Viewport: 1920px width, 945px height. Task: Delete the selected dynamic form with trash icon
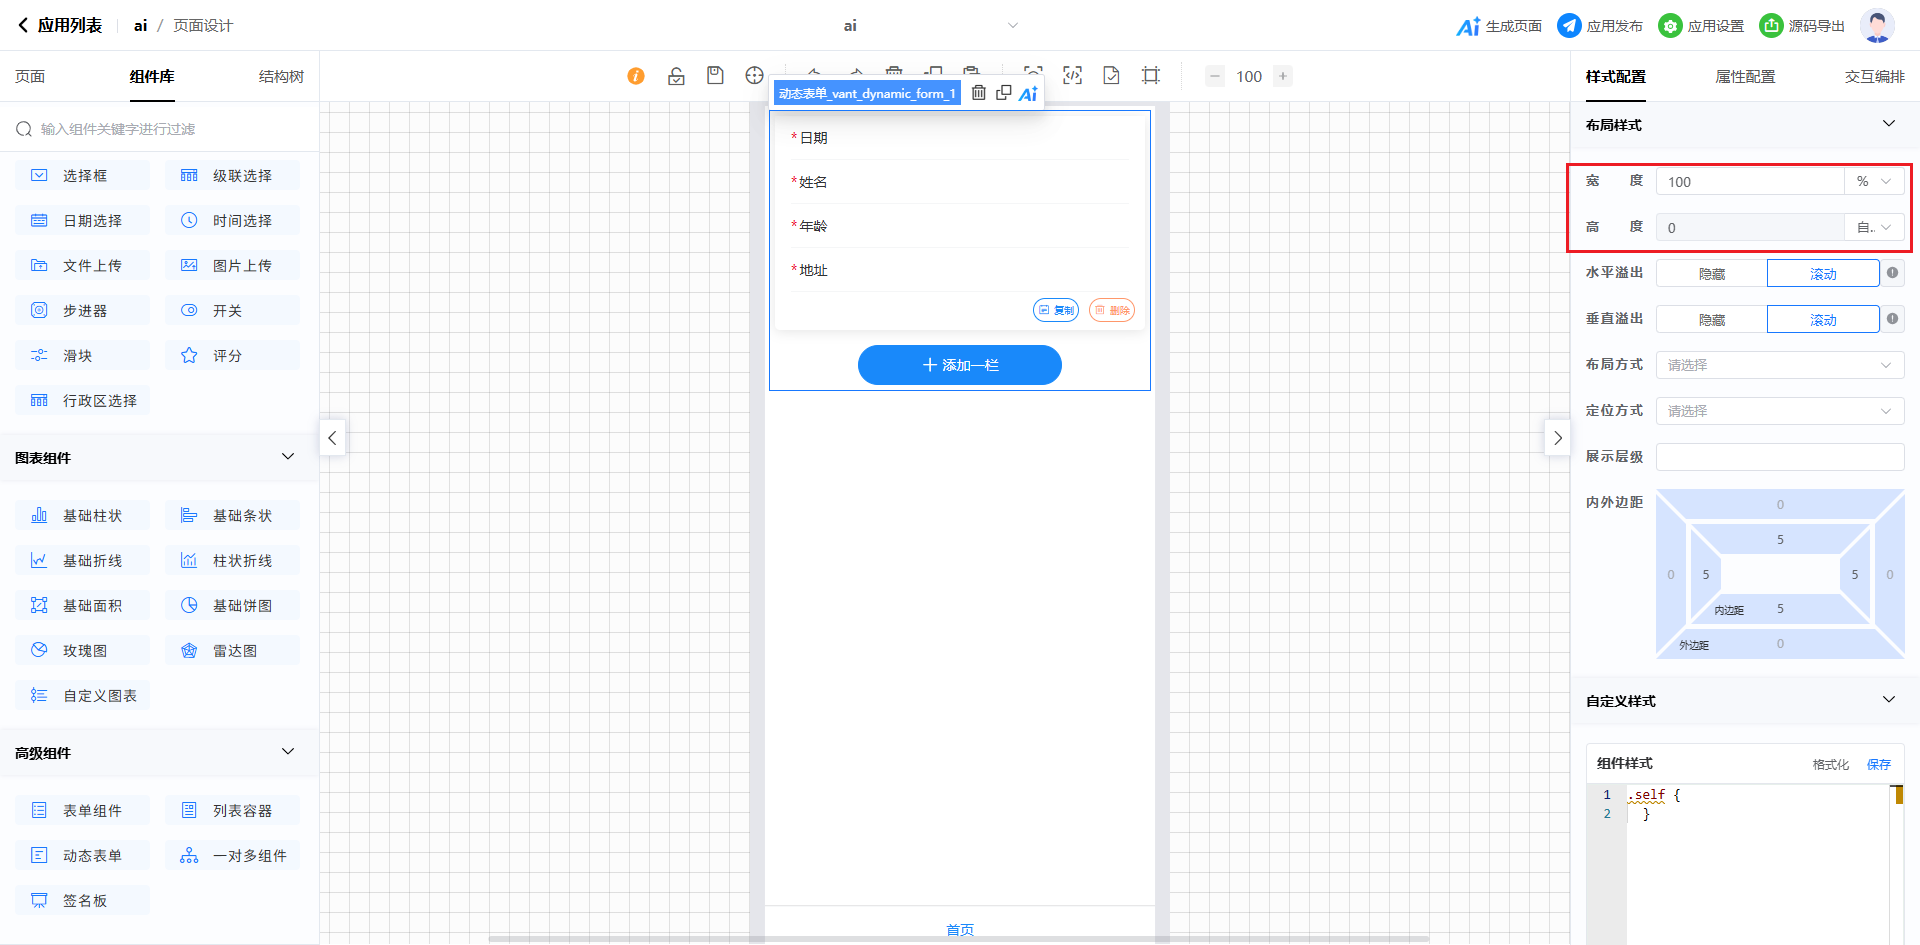click(x=979, y=93)
